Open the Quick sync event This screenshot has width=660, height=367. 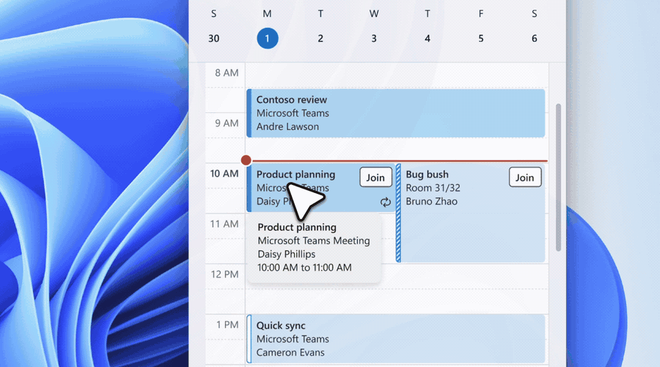(396, 339)
